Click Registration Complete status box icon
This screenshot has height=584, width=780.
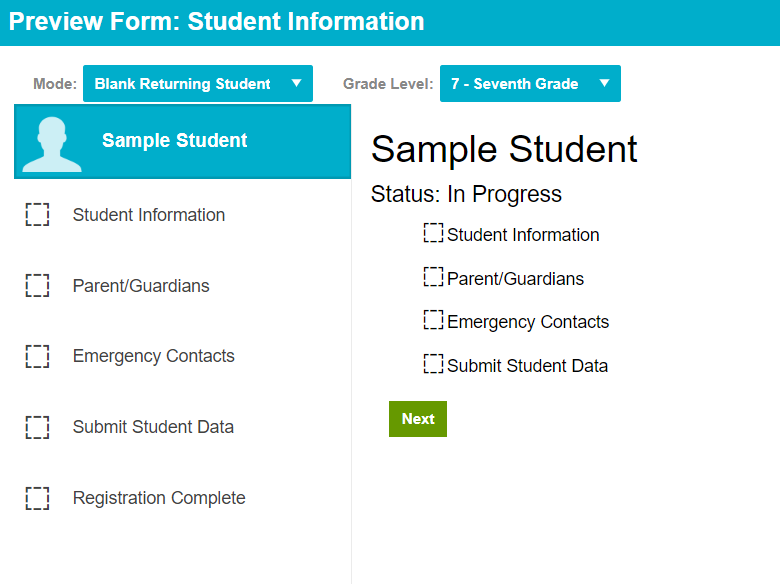pos(37,498)
